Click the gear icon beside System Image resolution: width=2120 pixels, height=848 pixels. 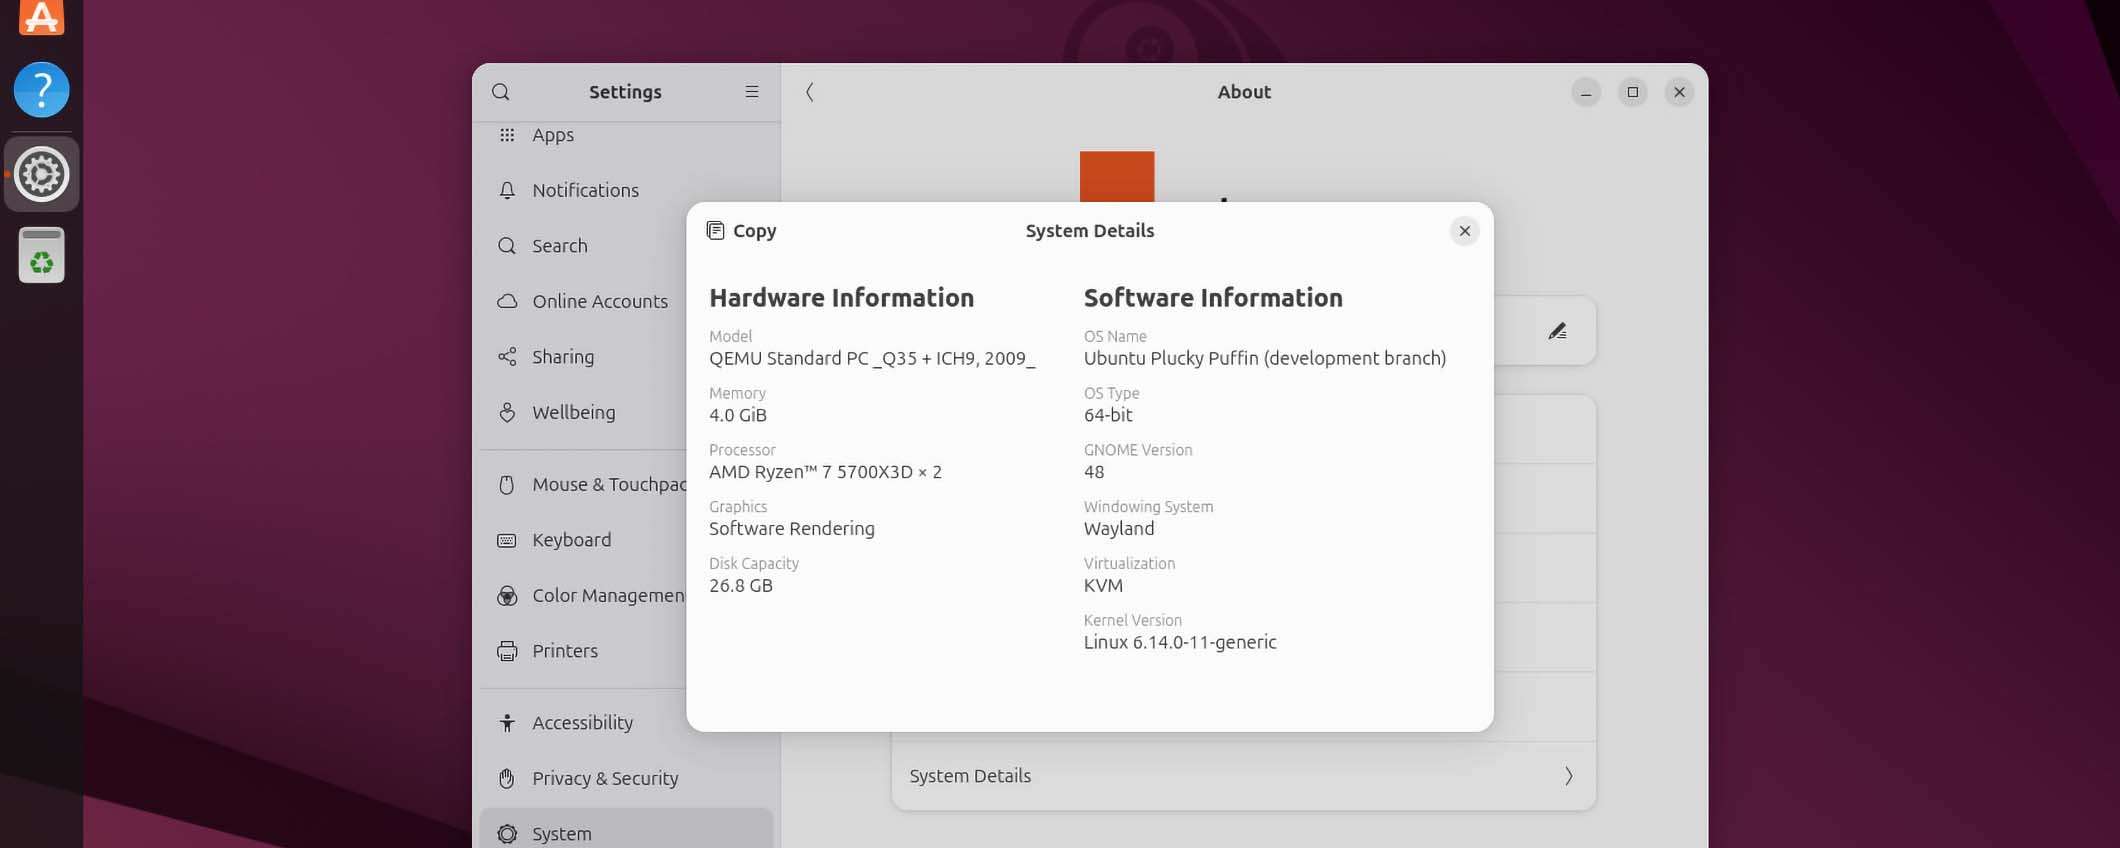tap(507, 833)
